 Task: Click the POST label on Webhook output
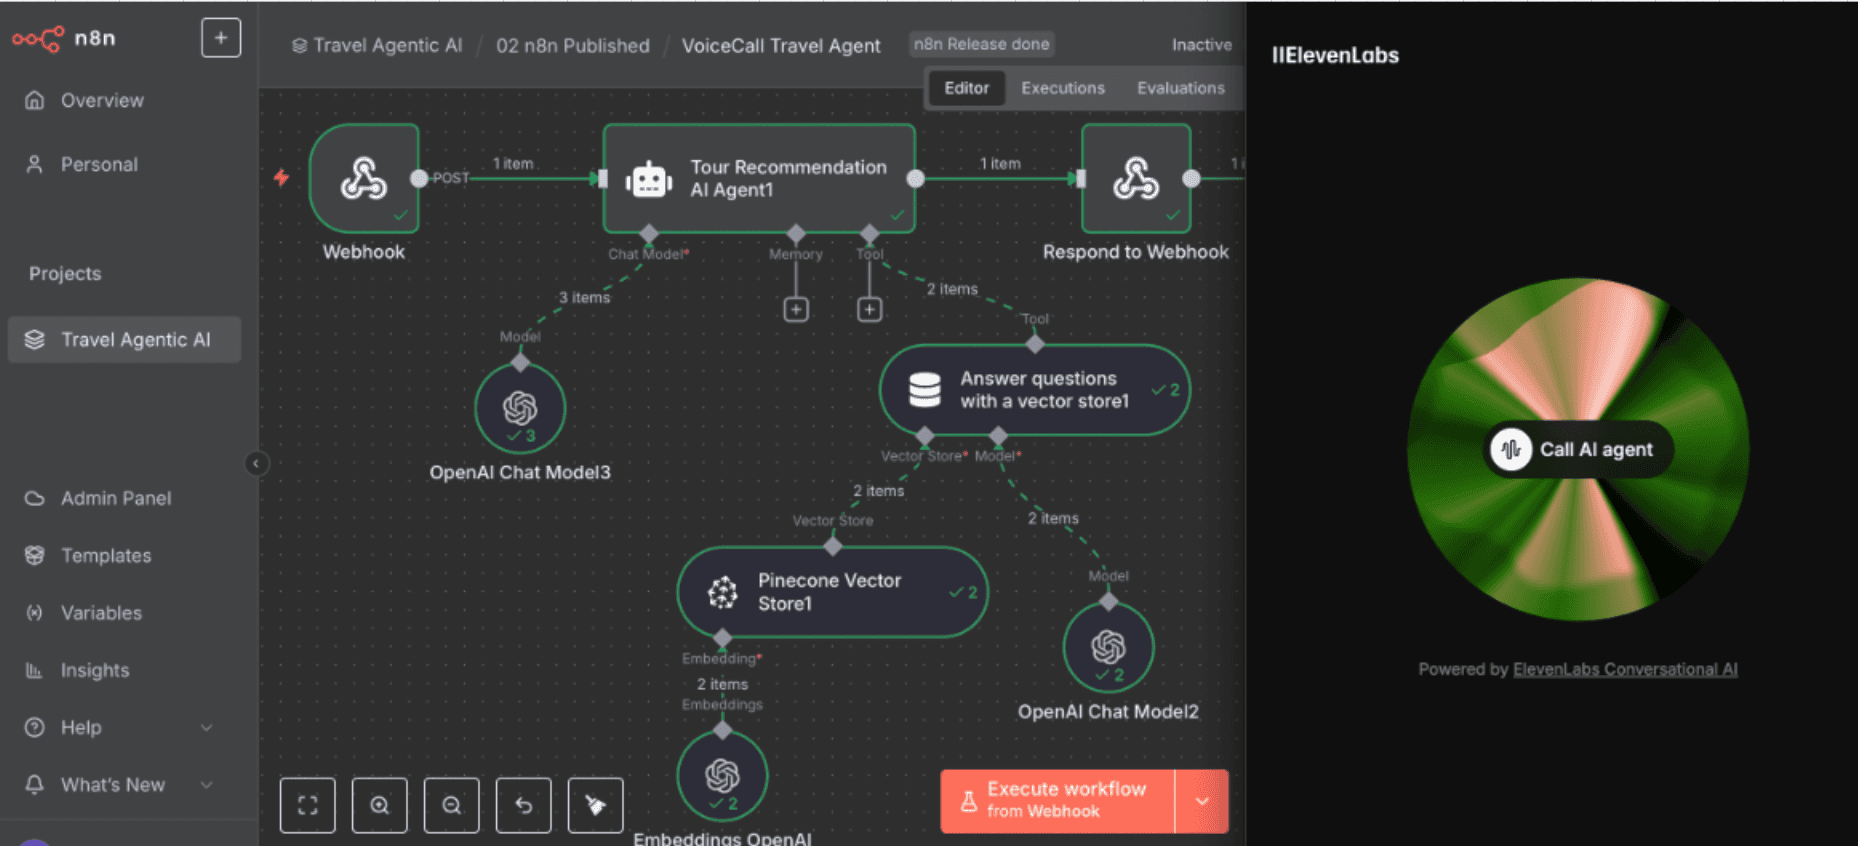pyautogui.click(x=451, y=178)
